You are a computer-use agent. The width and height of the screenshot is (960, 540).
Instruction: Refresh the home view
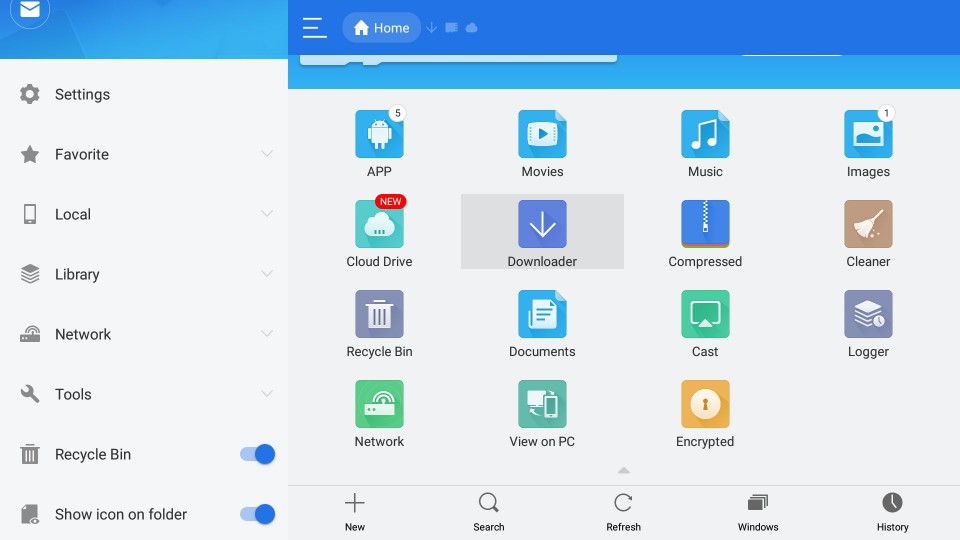[623, 512]
